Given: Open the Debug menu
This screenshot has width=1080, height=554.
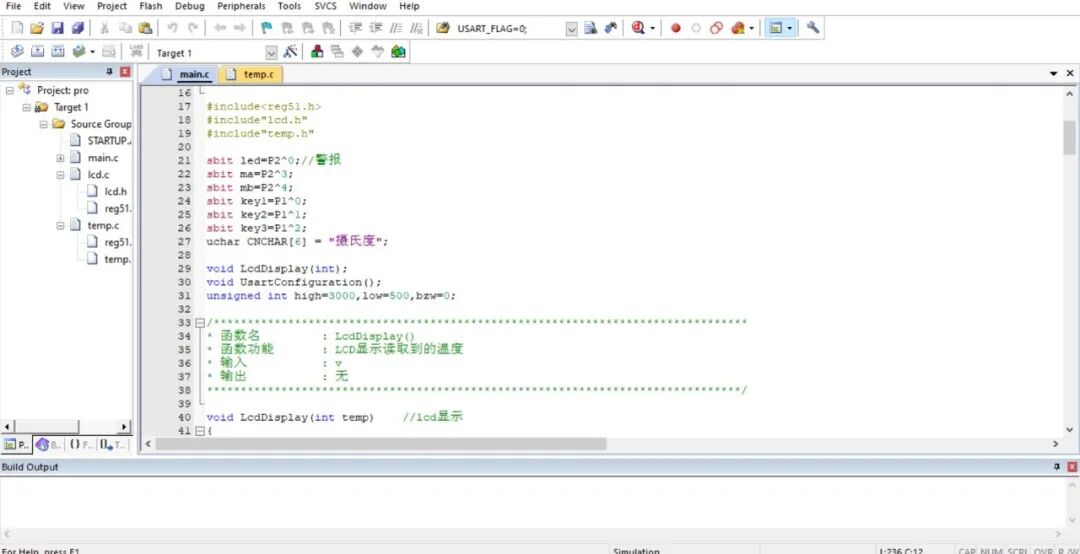Looking at the screenshot, I should [x=189, y=6].
